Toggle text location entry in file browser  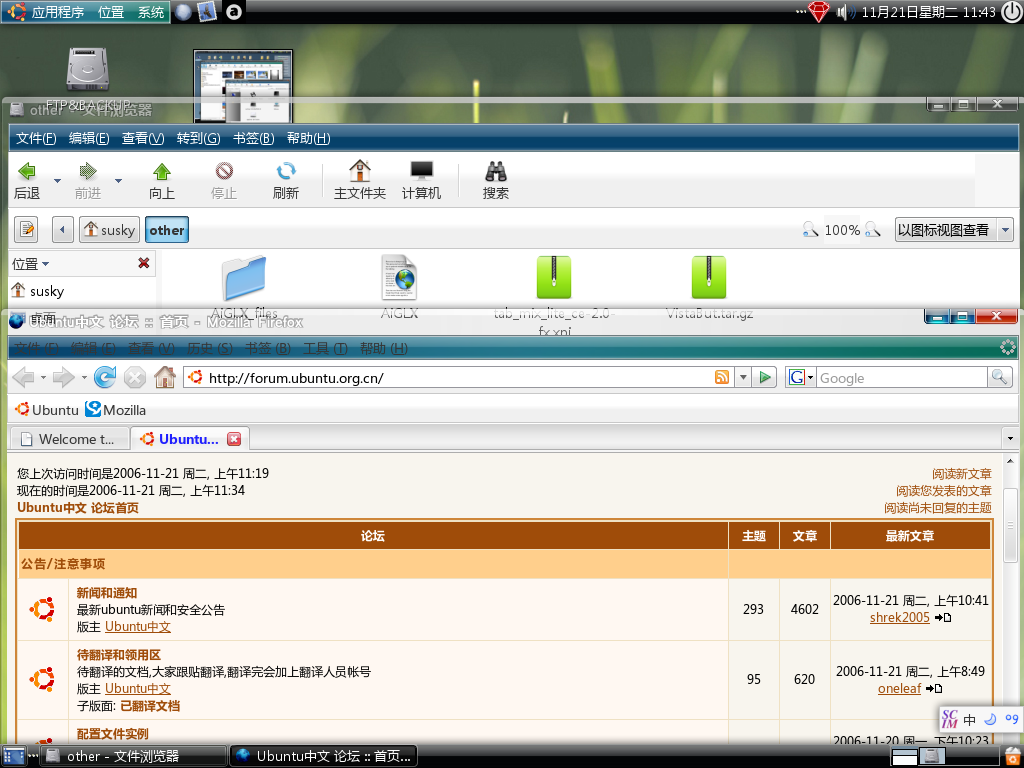pos(26,230)
